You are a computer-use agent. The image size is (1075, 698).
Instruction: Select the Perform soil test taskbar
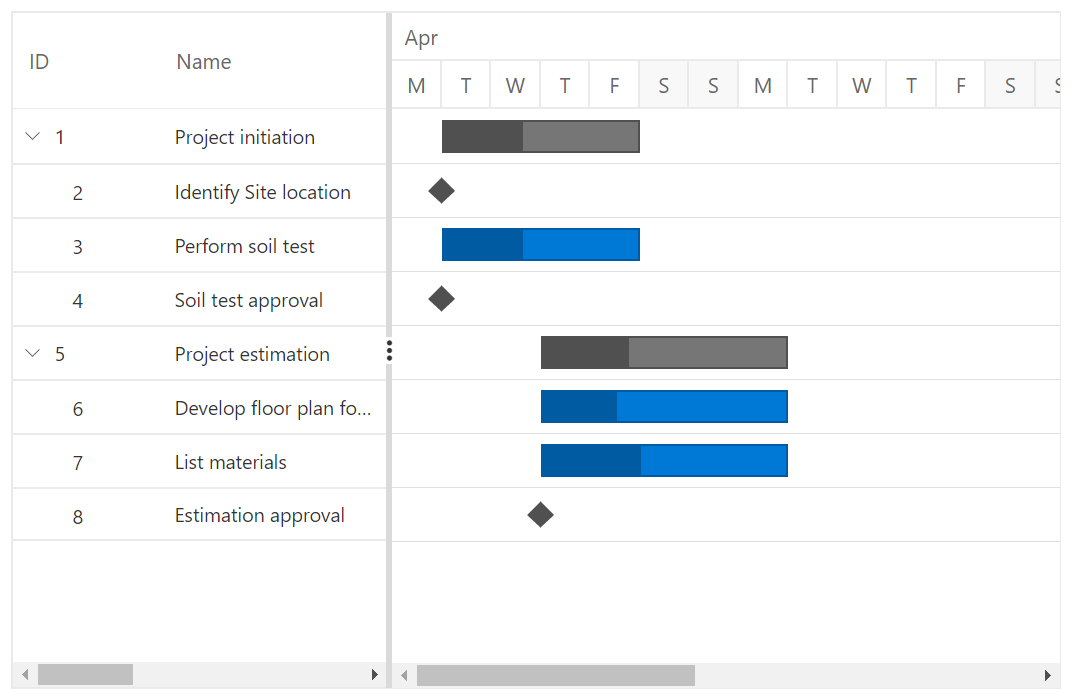(540, 244)
